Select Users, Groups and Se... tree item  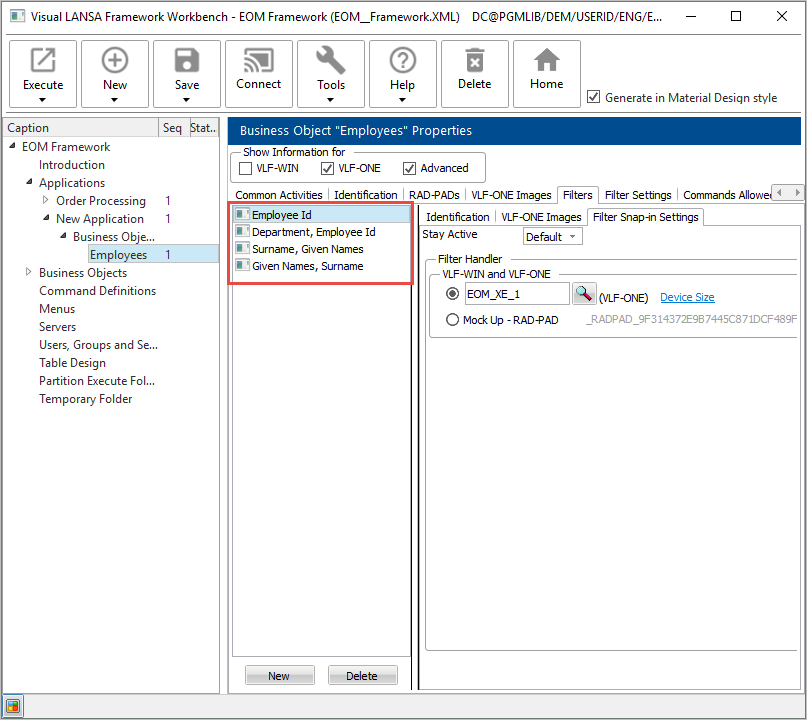click(x=98, y=345)
